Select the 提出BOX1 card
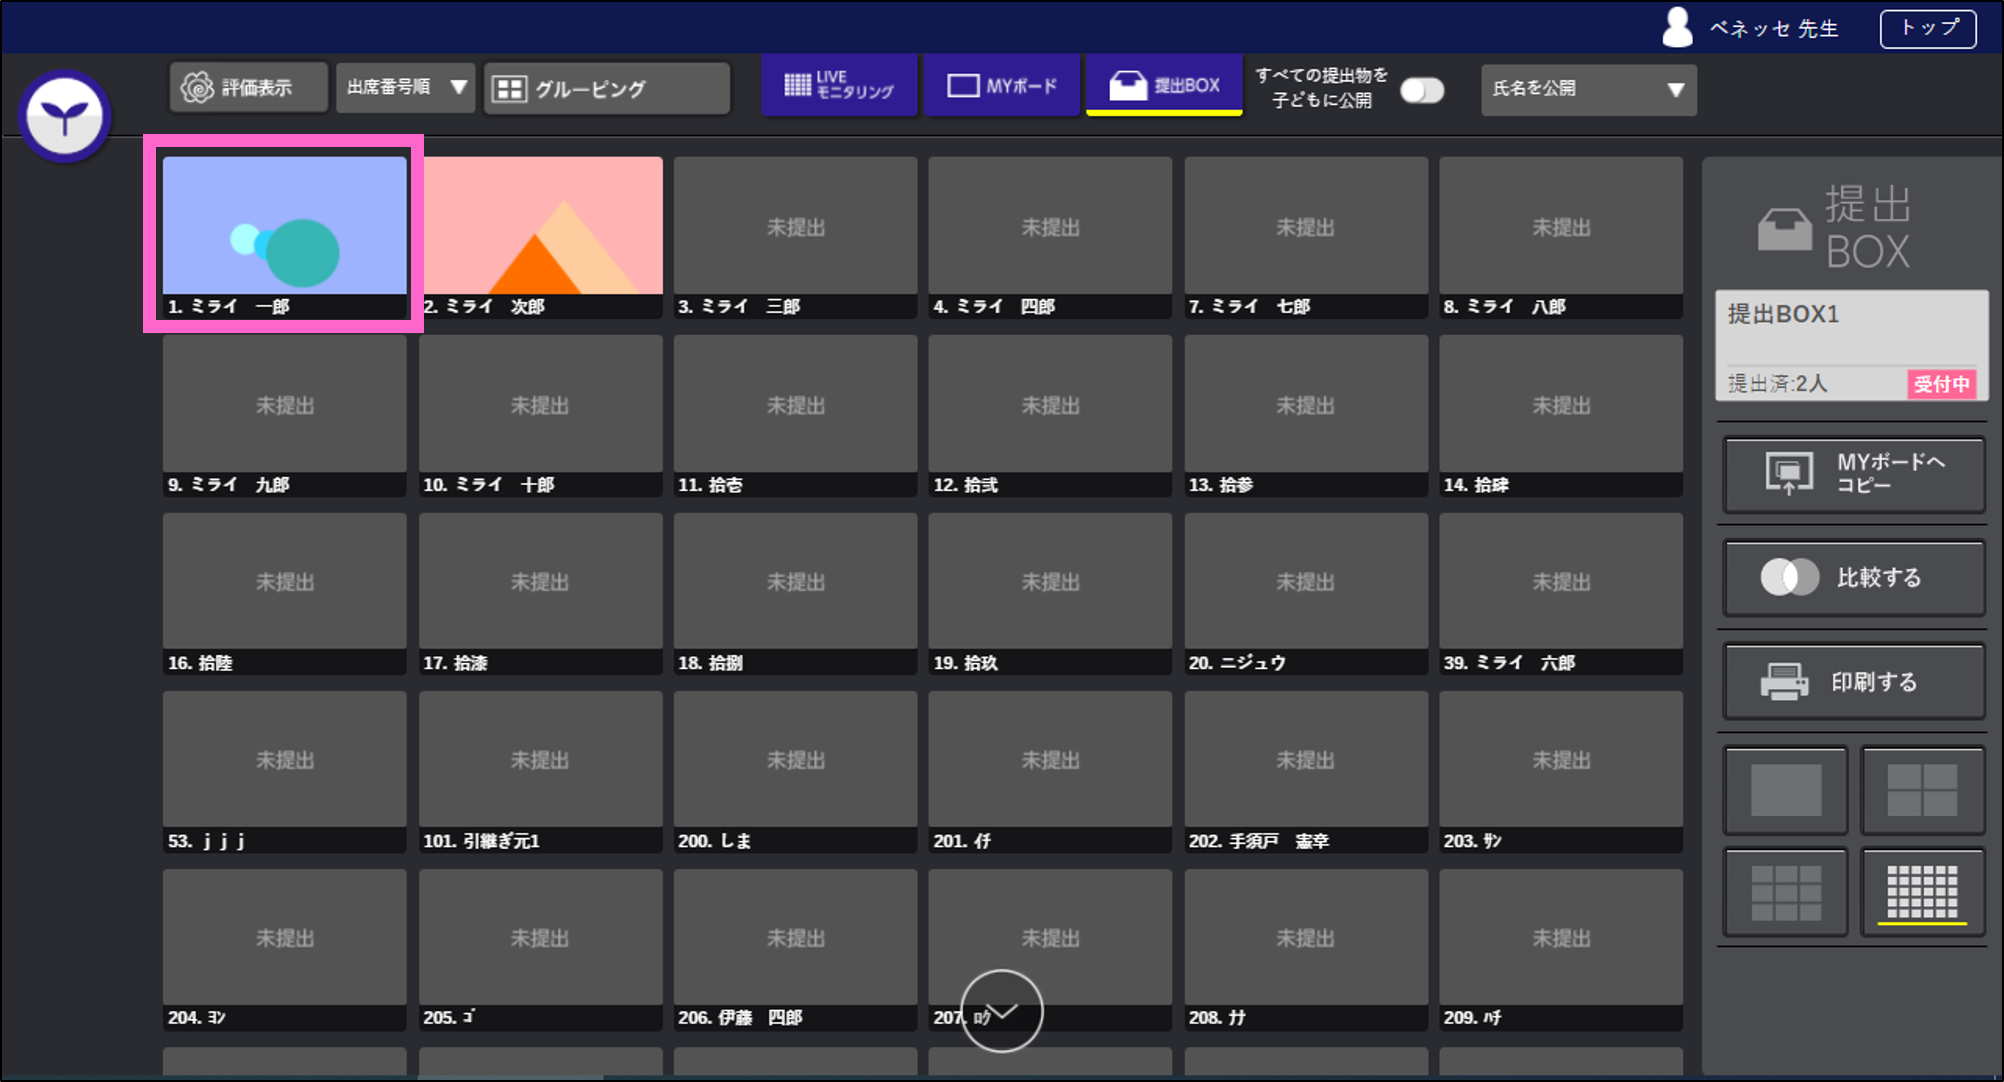2004x1082 pixels. tap(1851, 345)
